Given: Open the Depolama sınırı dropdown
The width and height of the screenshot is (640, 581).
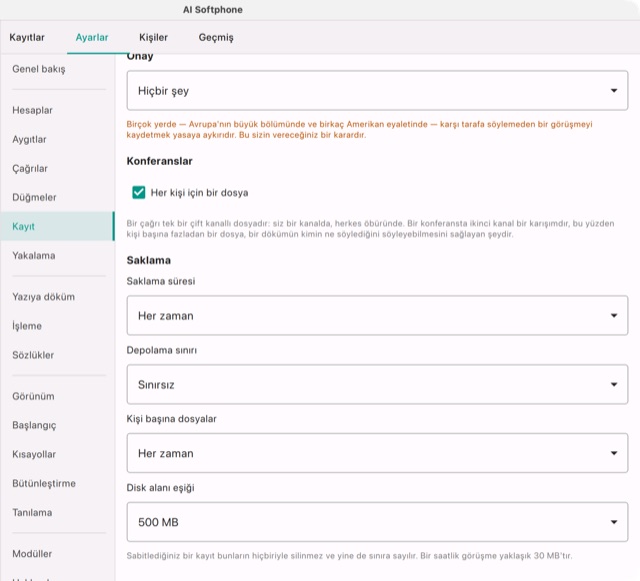Looking at the screenshot, I should point(377,384).
